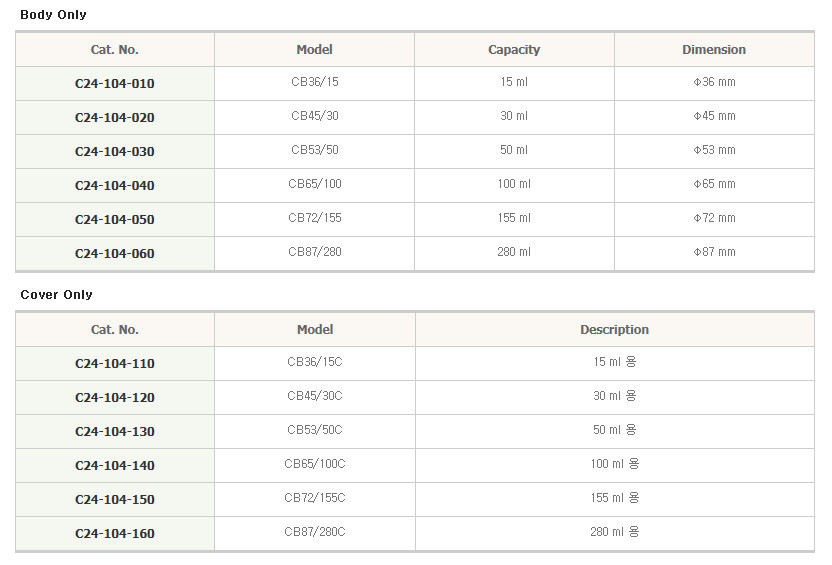
Task: Click the 280 ml 용 description cell
Action: click(614, 533)
